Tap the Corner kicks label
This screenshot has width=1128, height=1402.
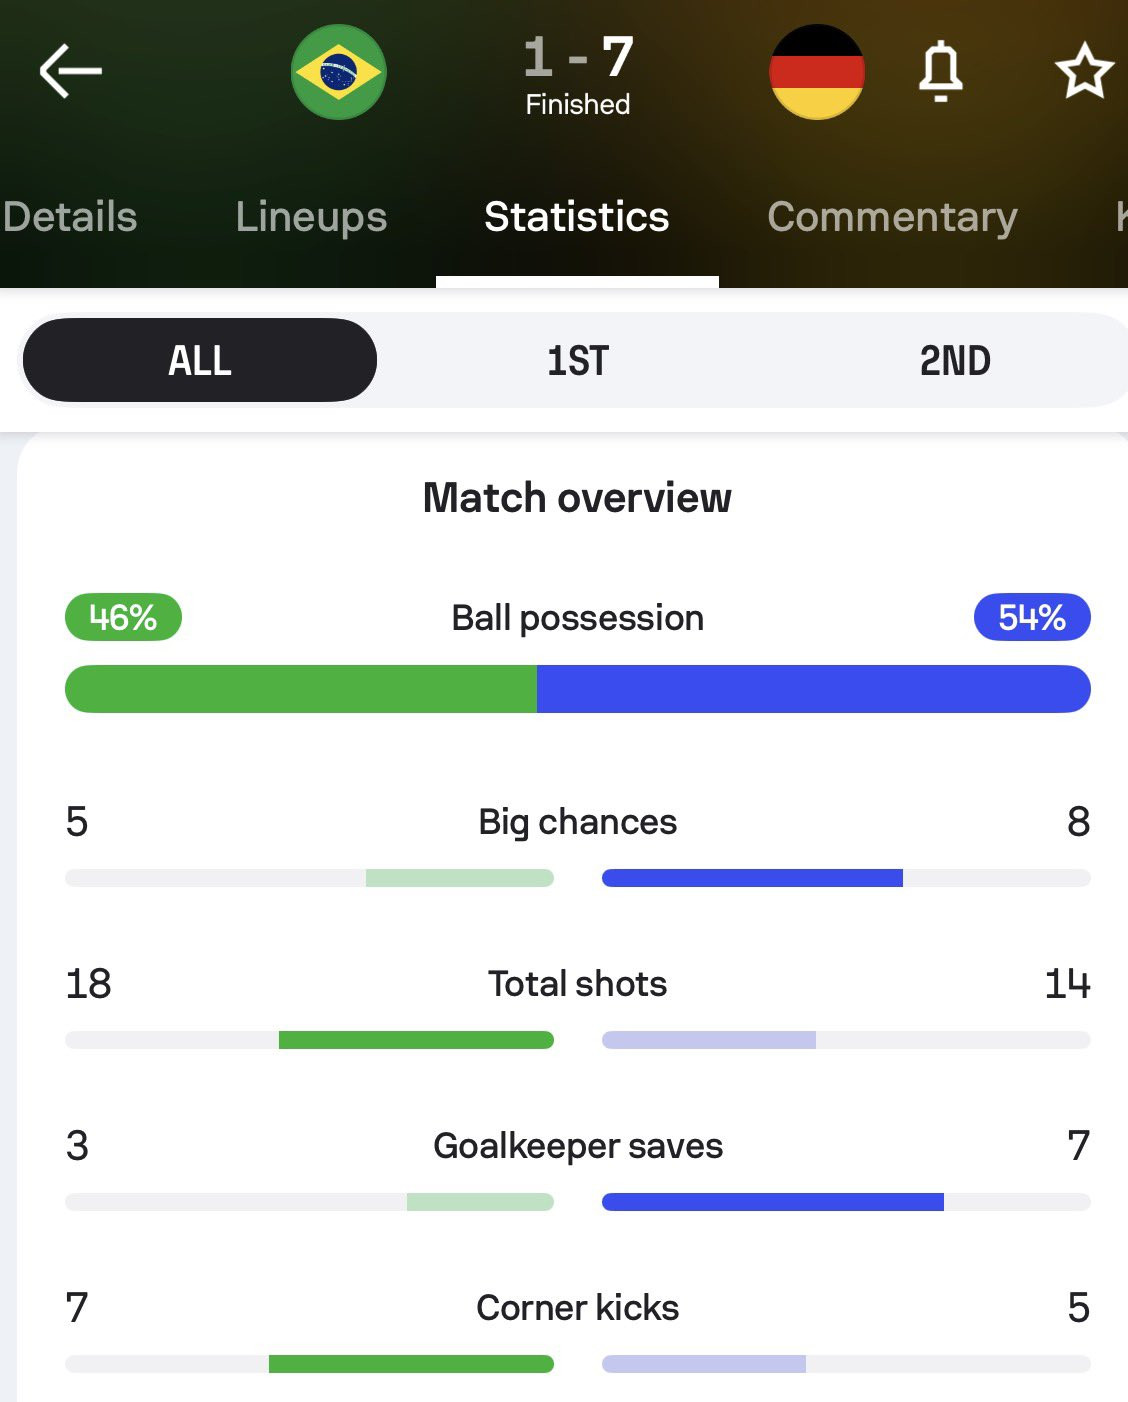click(578, 1307)
